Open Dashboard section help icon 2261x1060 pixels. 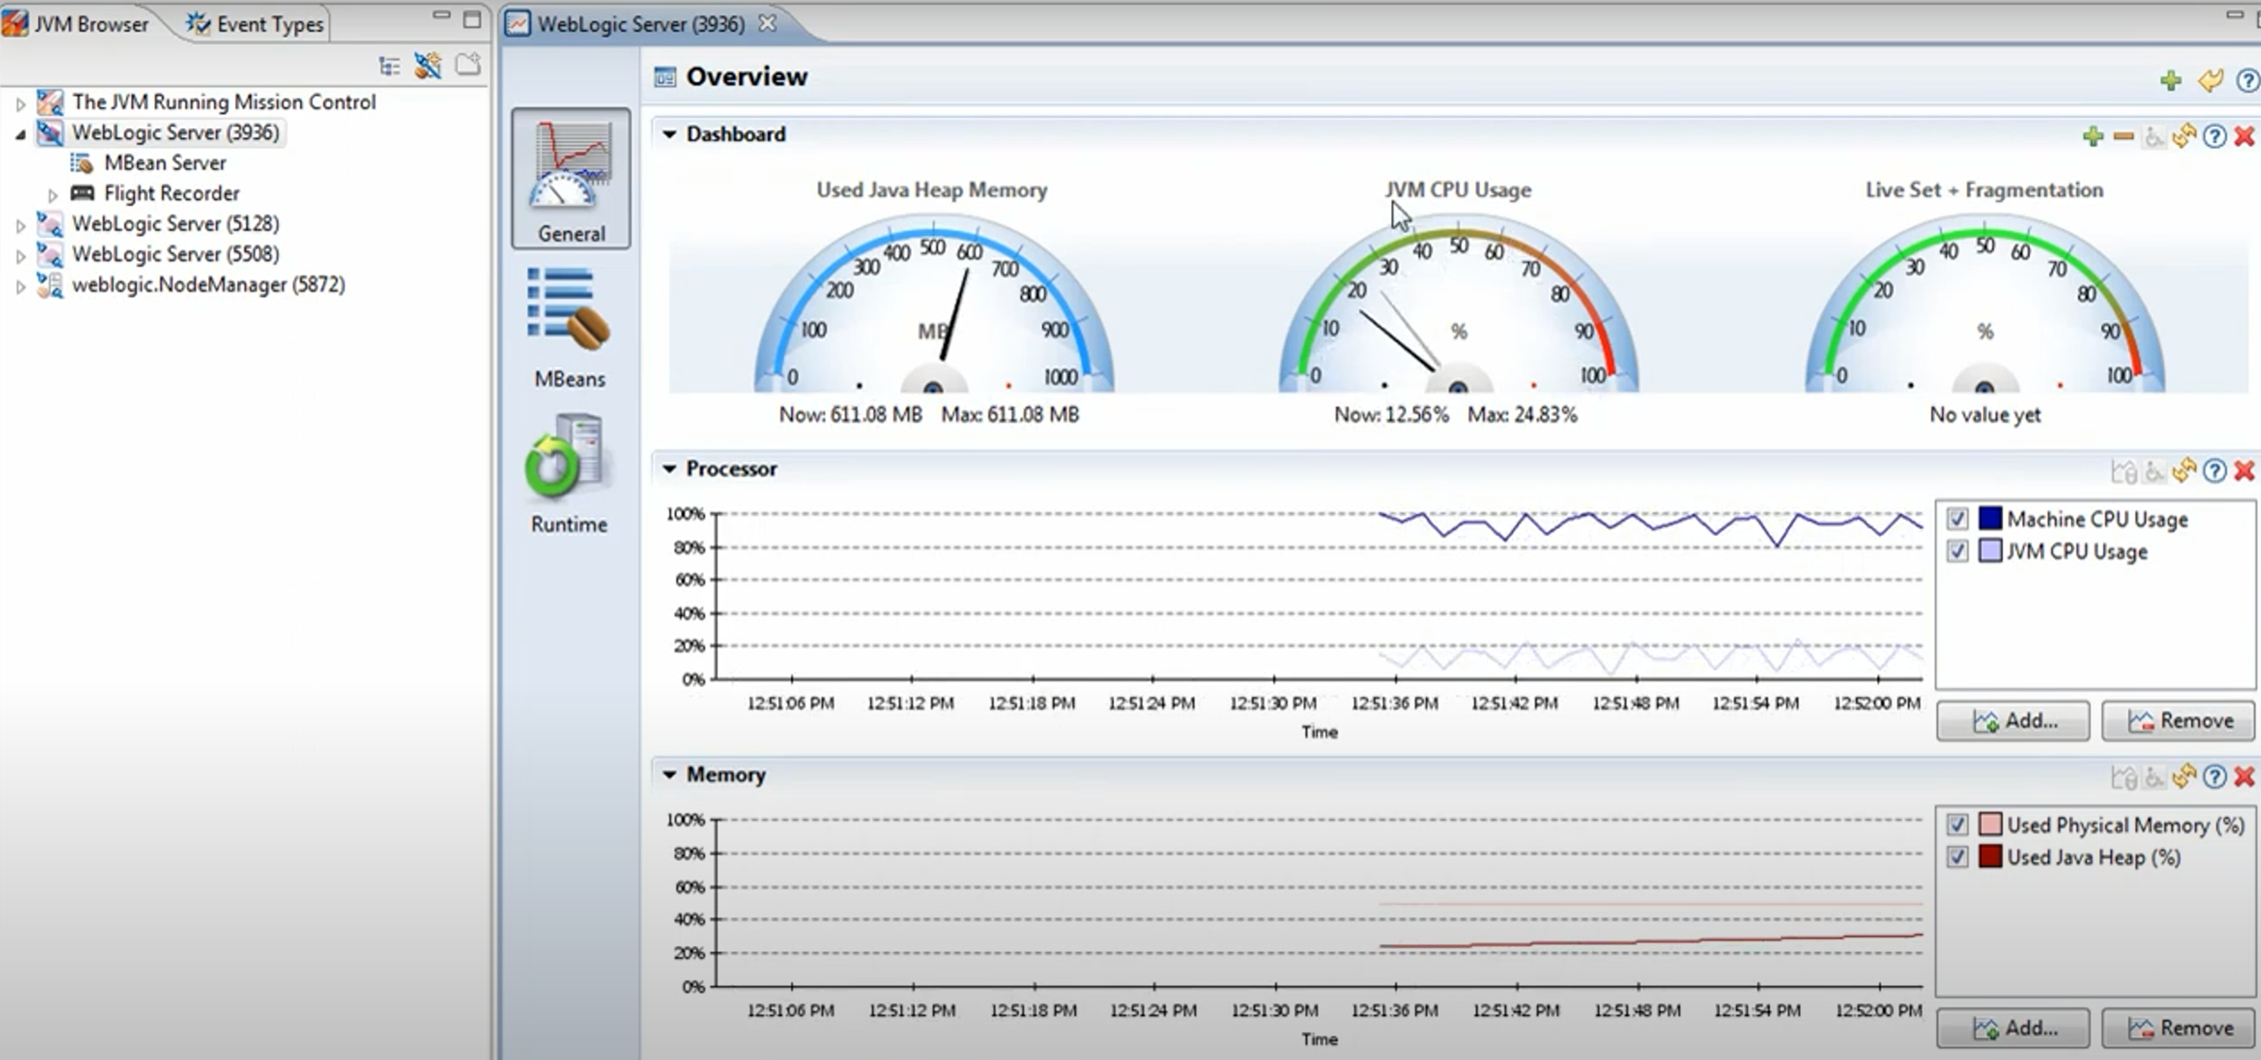(2215, 136)
